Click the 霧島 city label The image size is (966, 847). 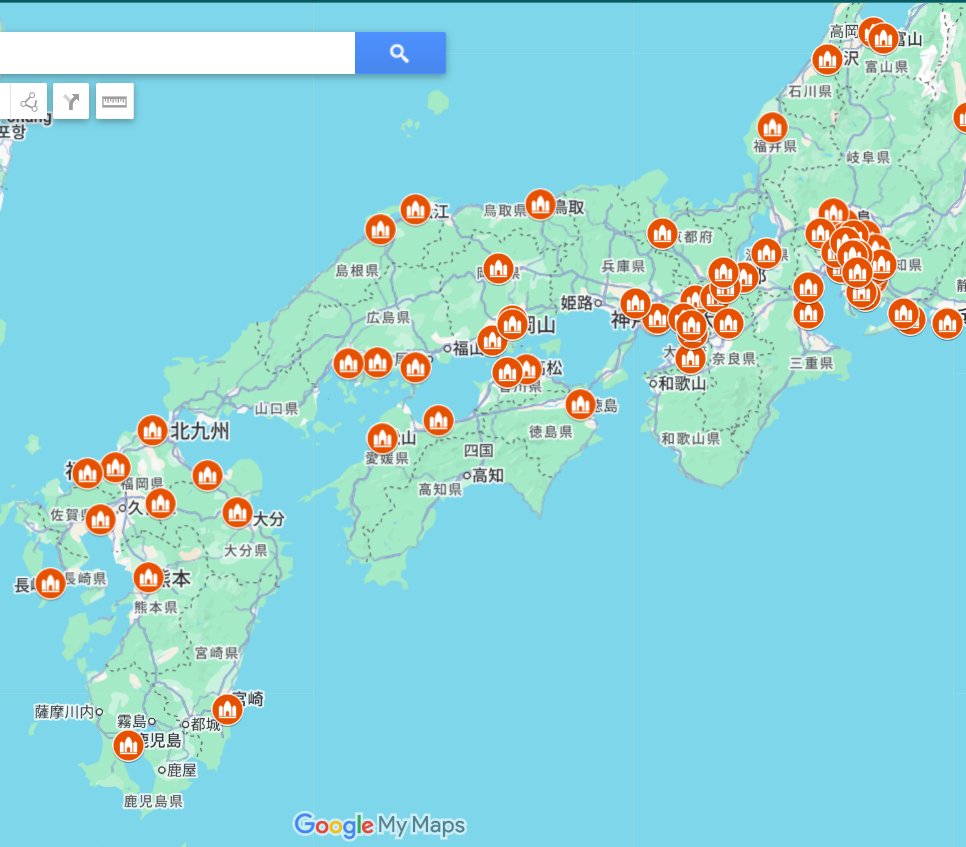click(132, 721)
